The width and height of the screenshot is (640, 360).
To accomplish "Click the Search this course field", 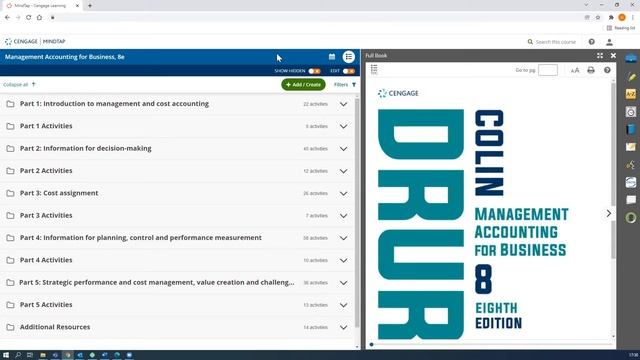I will click(551, 42).
